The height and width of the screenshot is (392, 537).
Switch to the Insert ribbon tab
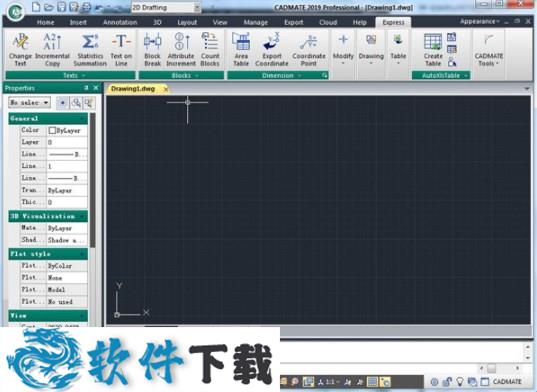point(78,22)
